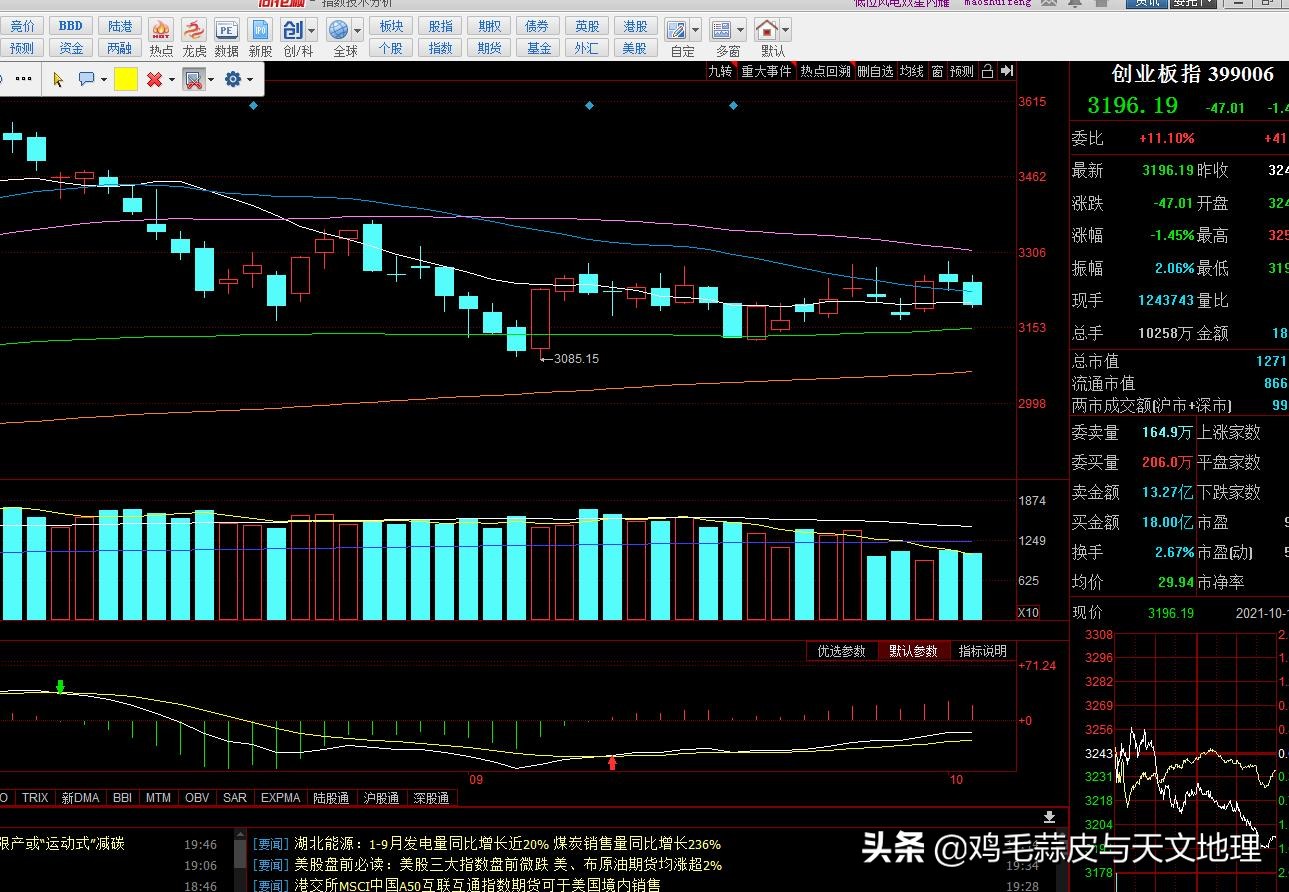This screenshot has height=892, width=1289.
Task: Expand the red X delete dropdown arrow
Action: [171, 79]
